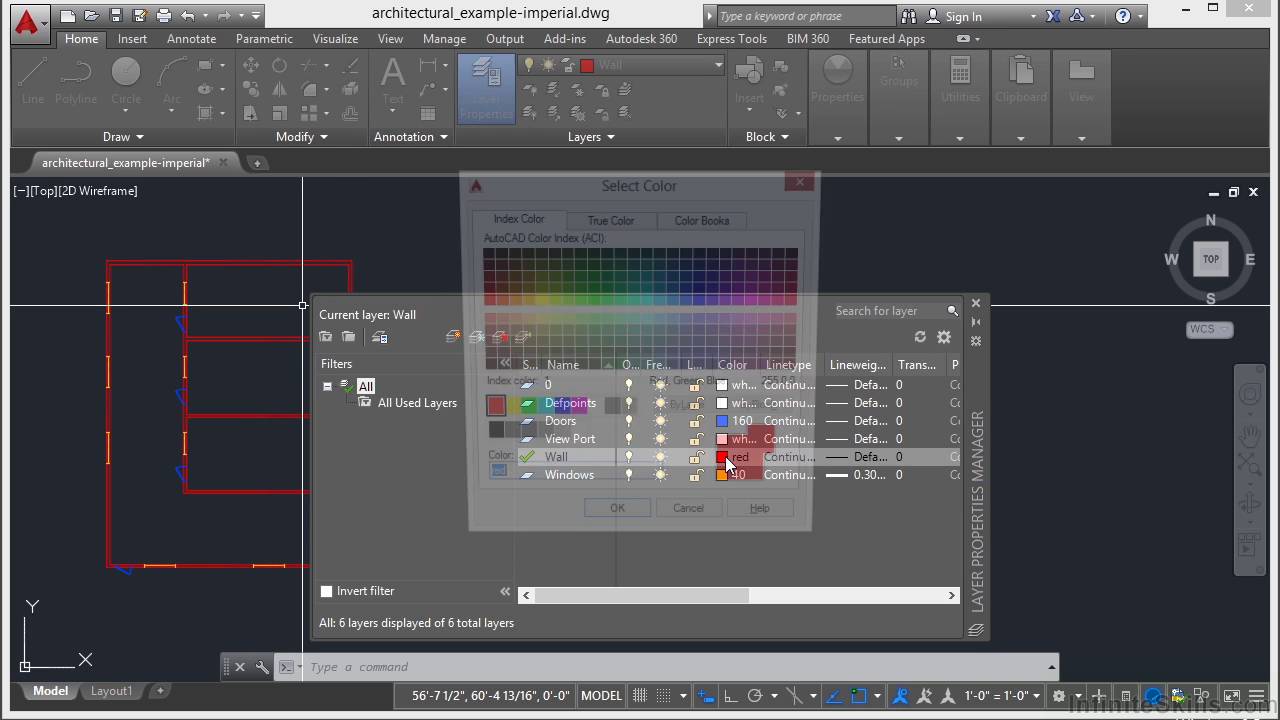
Task: Click the Undo arrow in title bar
Action: [187, 15]
